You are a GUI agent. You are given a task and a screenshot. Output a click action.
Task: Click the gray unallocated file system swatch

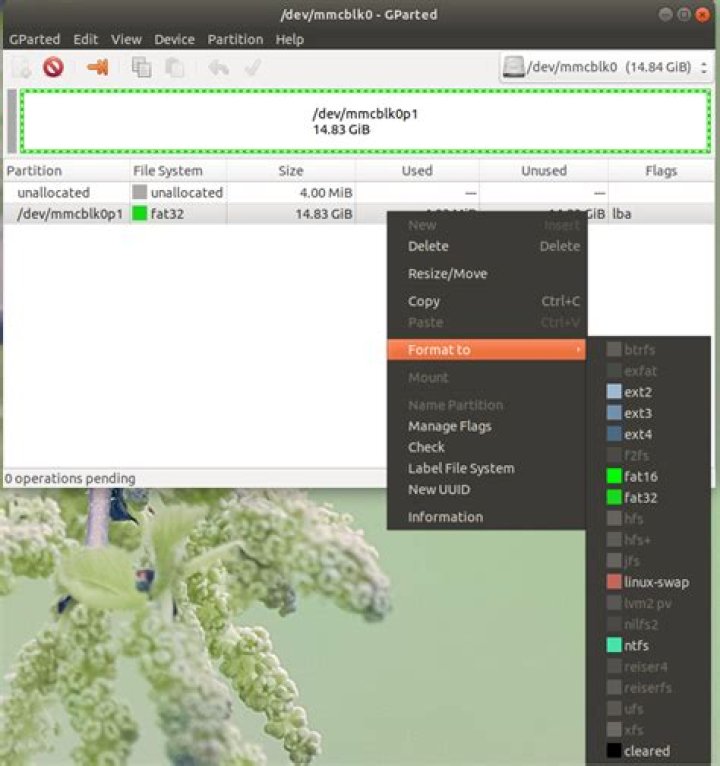(140, 192)
